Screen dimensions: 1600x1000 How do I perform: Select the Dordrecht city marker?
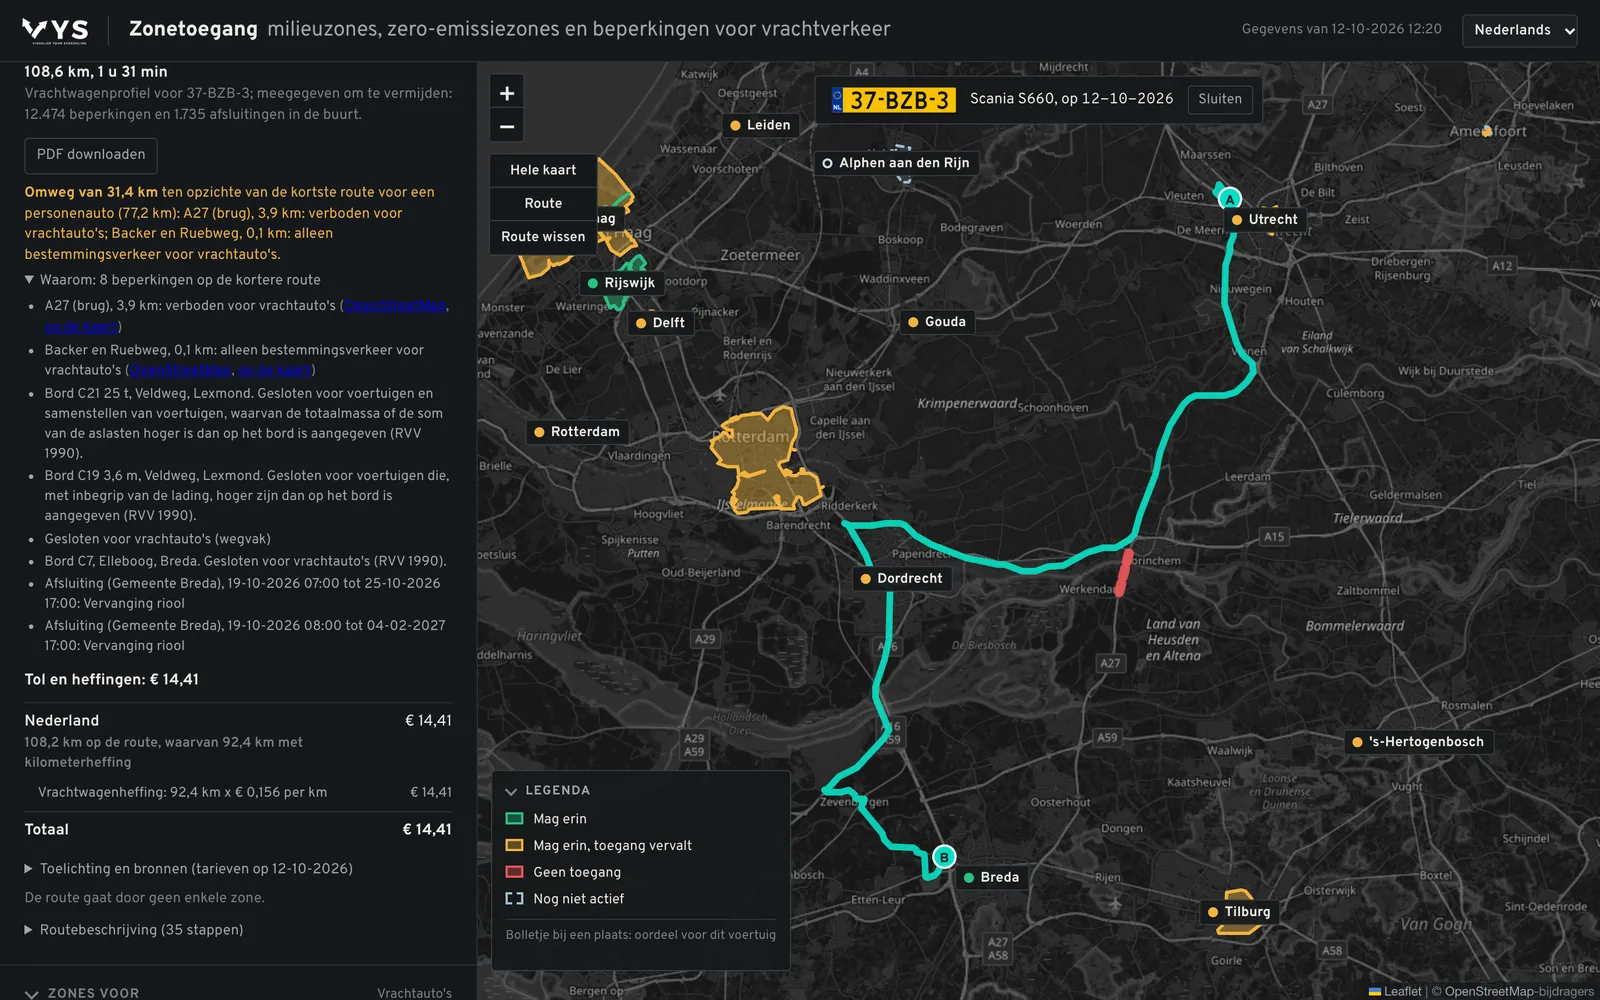coord(901,578)
